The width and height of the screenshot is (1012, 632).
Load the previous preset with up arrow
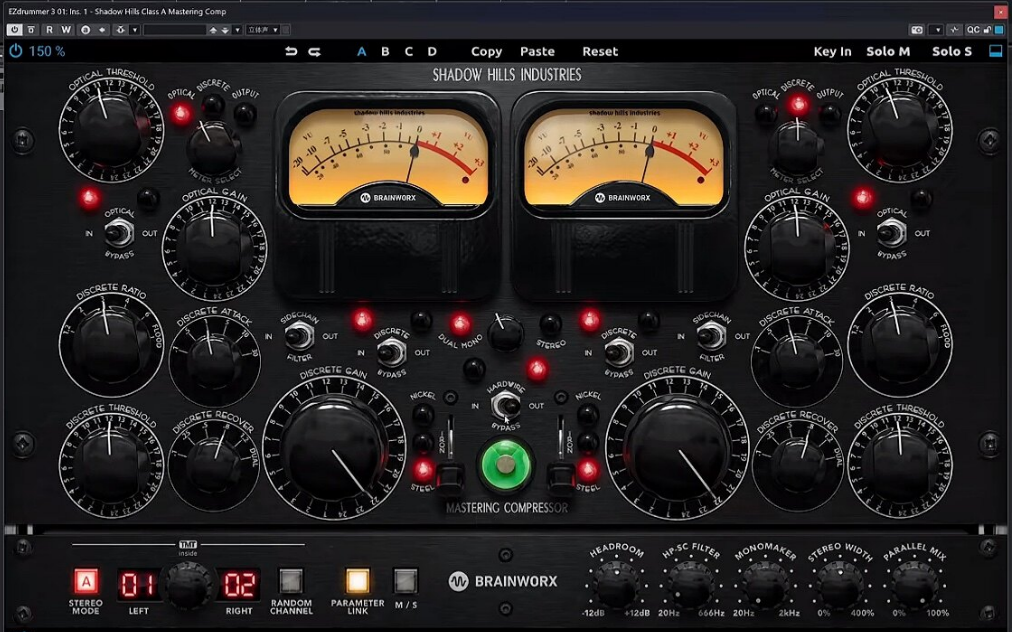[213, 30]
